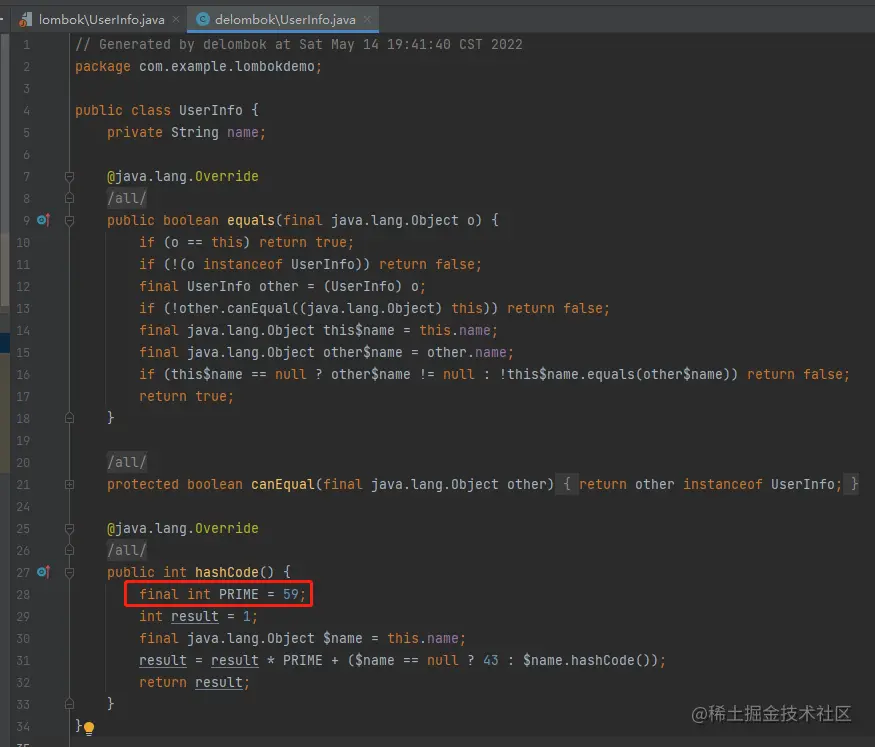Click PRIME constant declaration on line 28
The width and height of the screenshot is (875, 747).
tap(239, 594)
